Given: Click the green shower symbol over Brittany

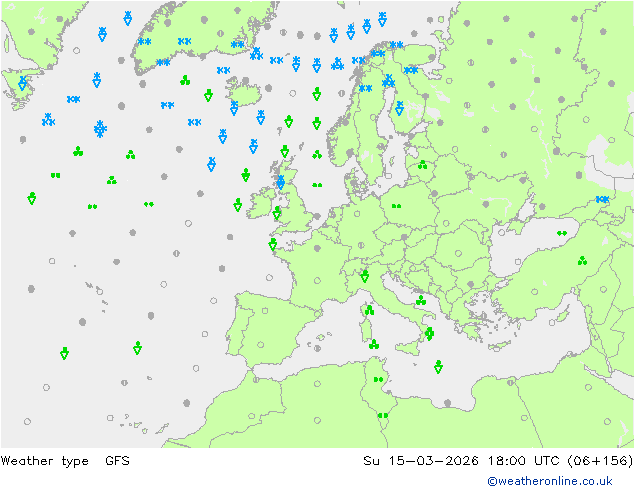Looking at the screenshot, I should [x=273, y=244].
